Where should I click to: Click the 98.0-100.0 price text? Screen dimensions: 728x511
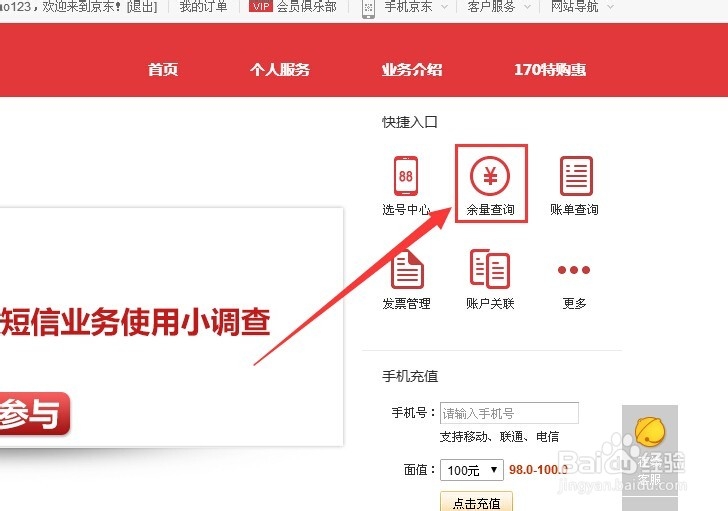pyautogui.click(x=538, y=470)
